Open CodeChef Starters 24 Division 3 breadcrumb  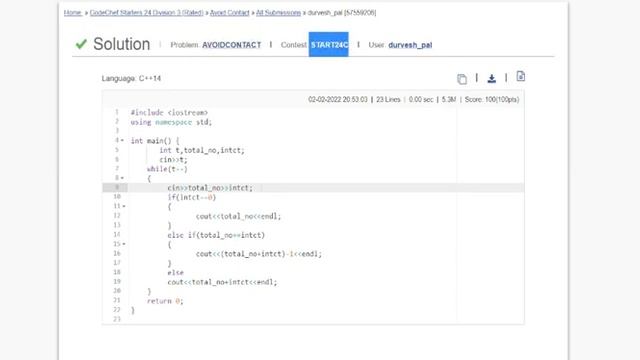click(x=147, y=13)
